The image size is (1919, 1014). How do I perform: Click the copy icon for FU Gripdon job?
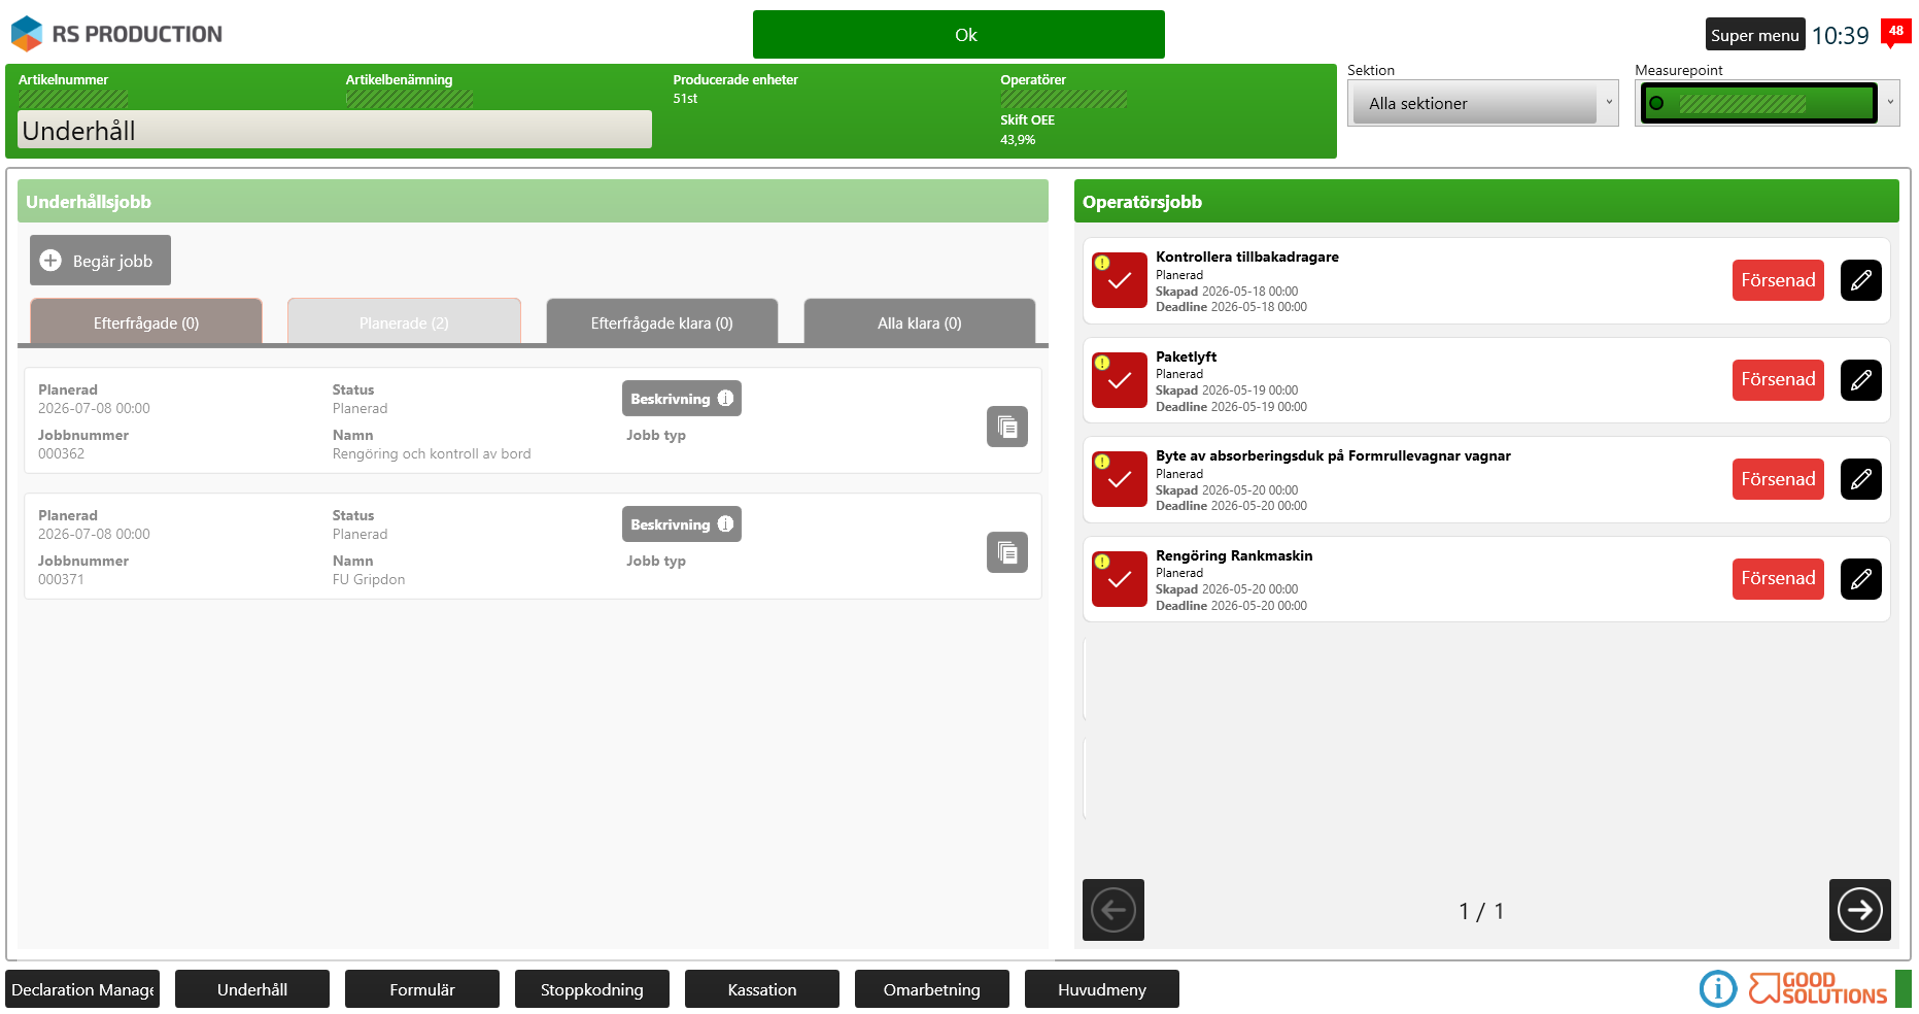click(x=1007, y=553)
